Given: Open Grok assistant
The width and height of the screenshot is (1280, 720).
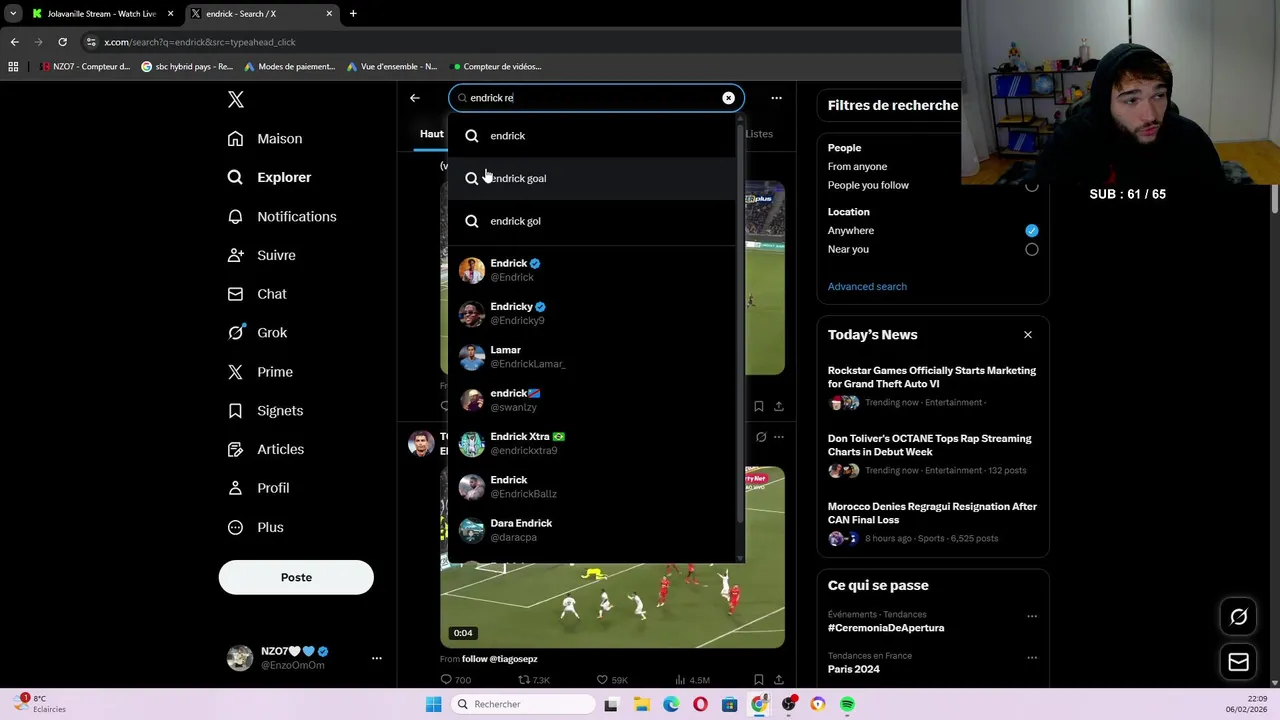Looking at the screenshot, I should [257, 333].
